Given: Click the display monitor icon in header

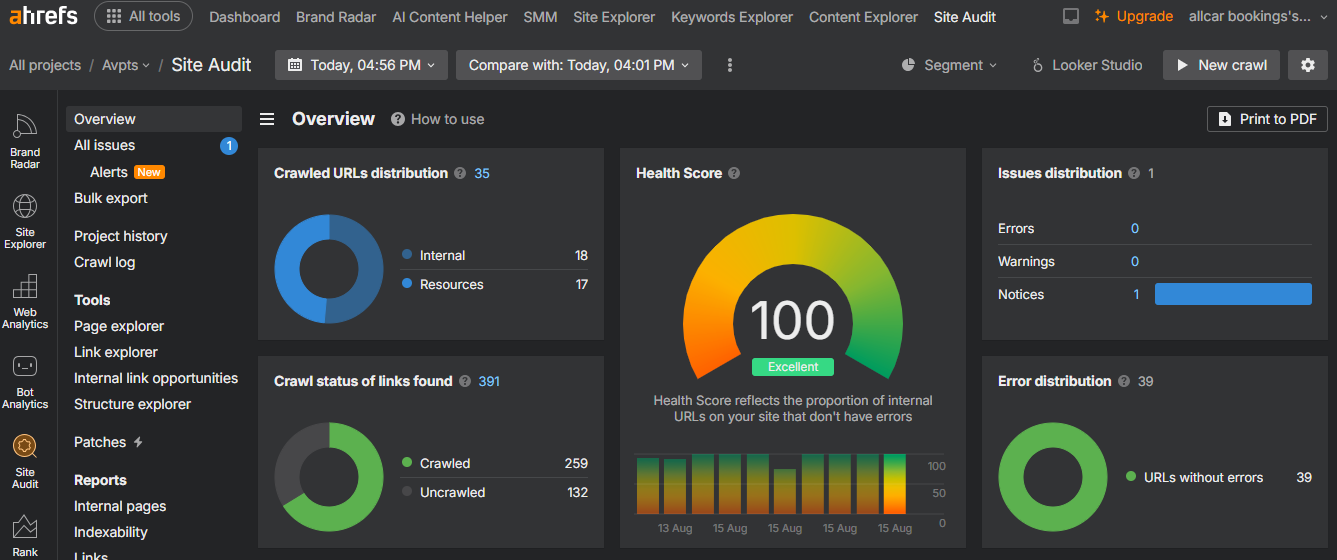Looking at the screenshot, I should pos(1071,16).
